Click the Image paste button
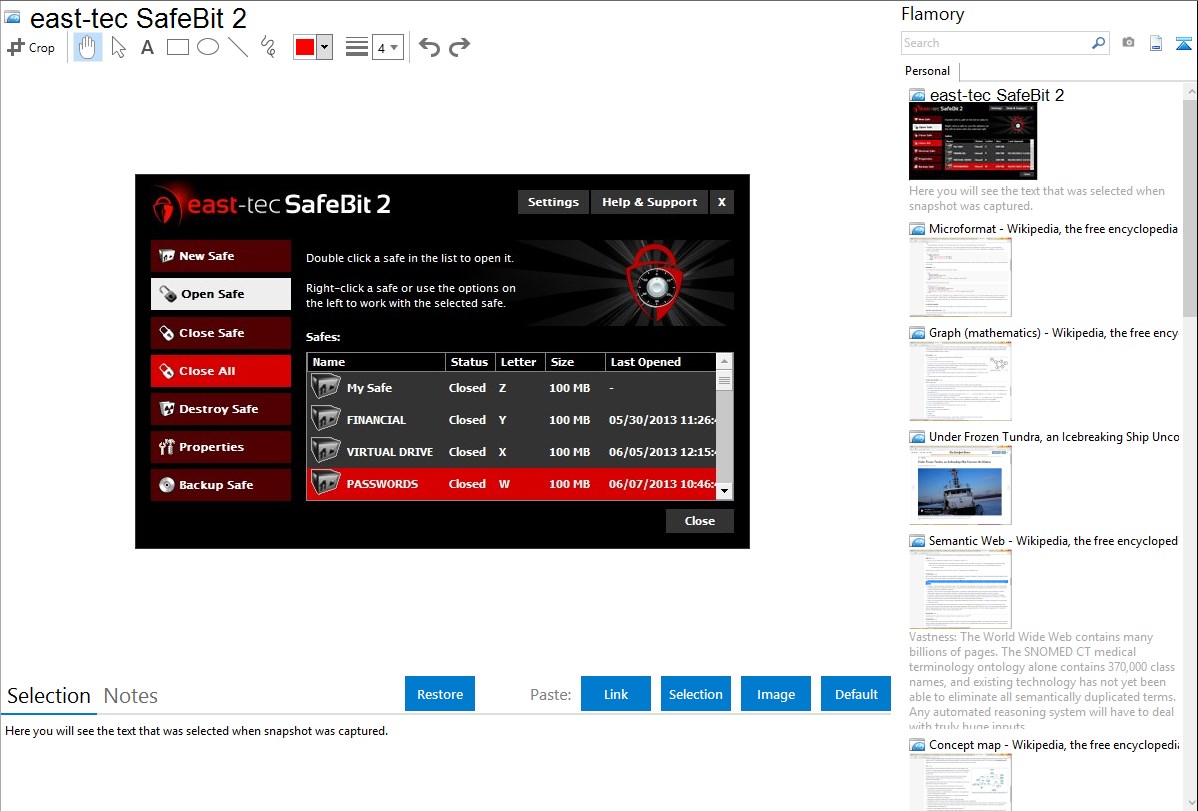Viewport: 1198px width, 811px height. pos(775,694)
